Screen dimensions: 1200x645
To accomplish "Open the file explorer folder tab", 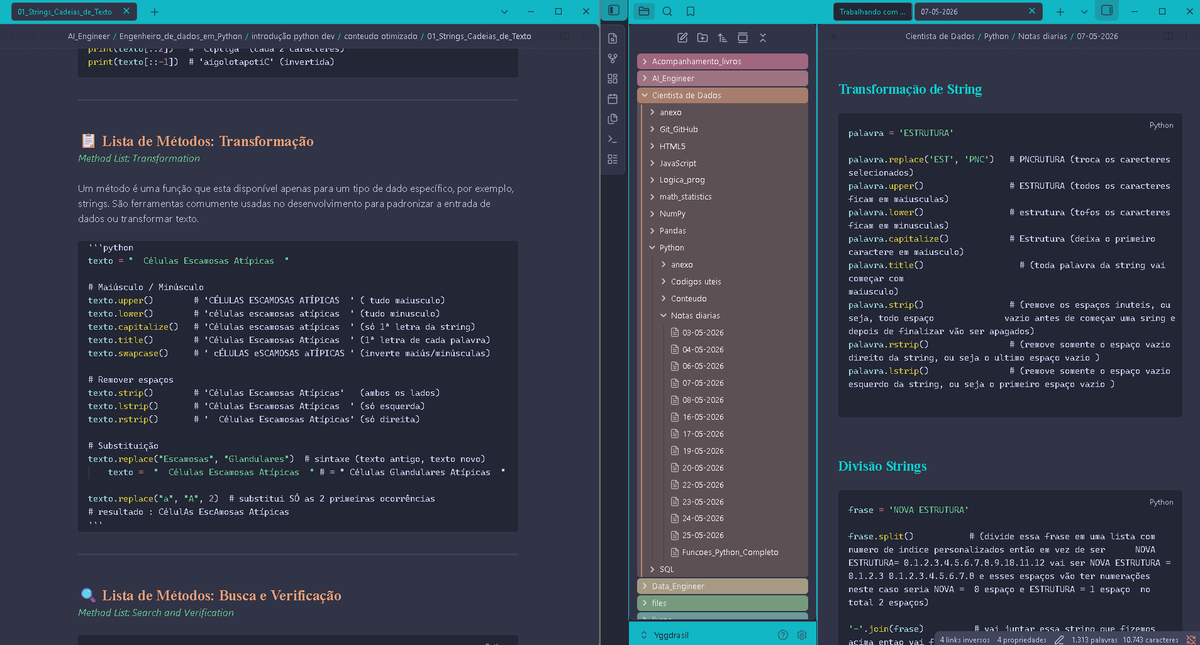I will pos(643,11).
